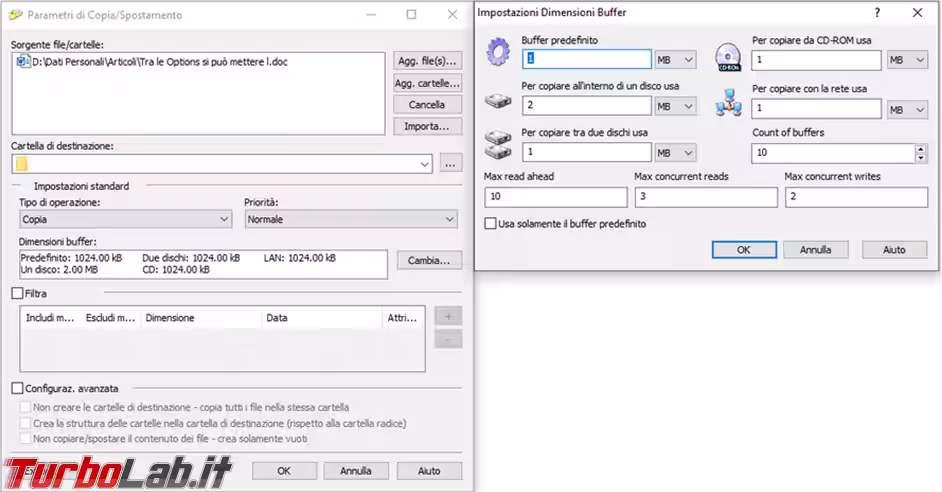
Task: Open unit dropdown for Buffer predefinito
Action: click(676, 60)
